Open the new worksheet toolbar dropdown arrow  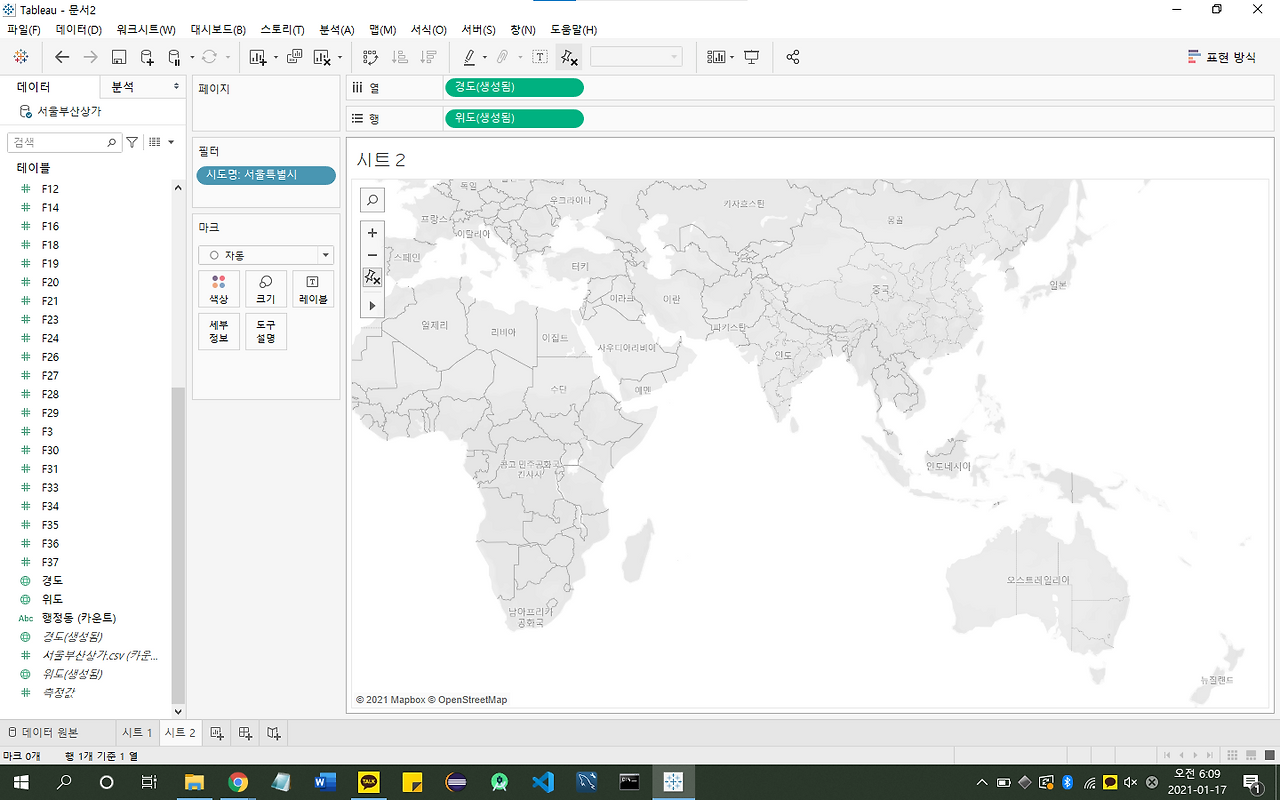275,58
